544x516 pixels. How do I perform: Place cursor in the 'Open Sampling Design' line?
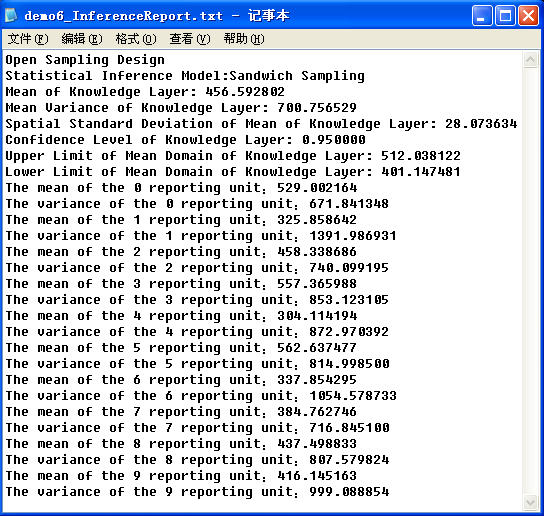click(x=85, y=60)
